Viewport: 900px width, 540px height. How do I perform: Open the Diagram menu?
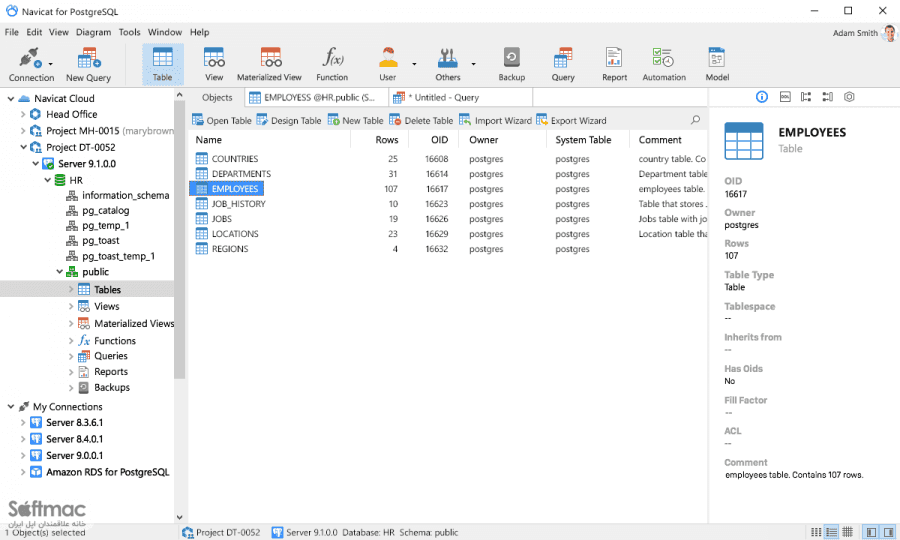coord(94,32)
